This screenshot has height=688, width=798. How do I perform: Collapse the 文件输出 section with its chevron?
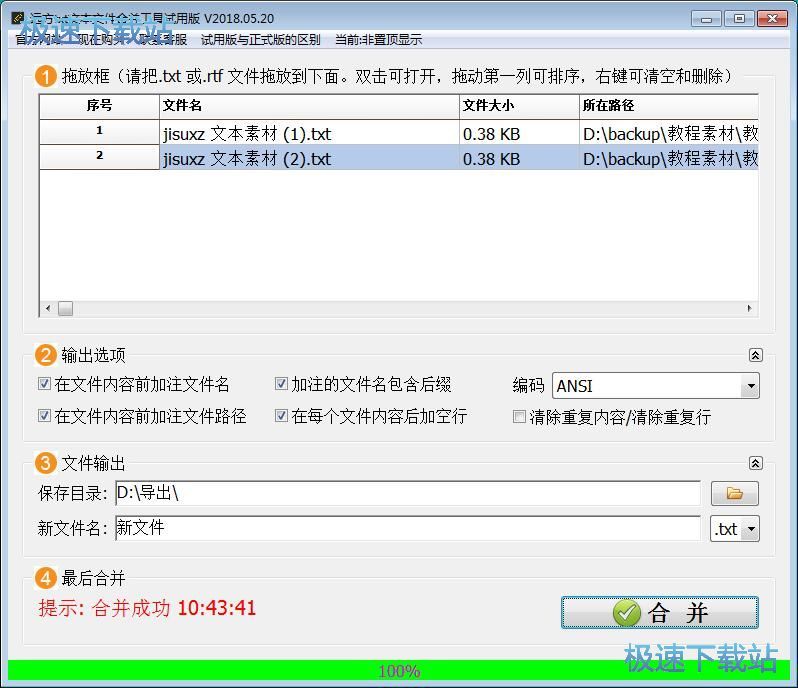(755, 463)
